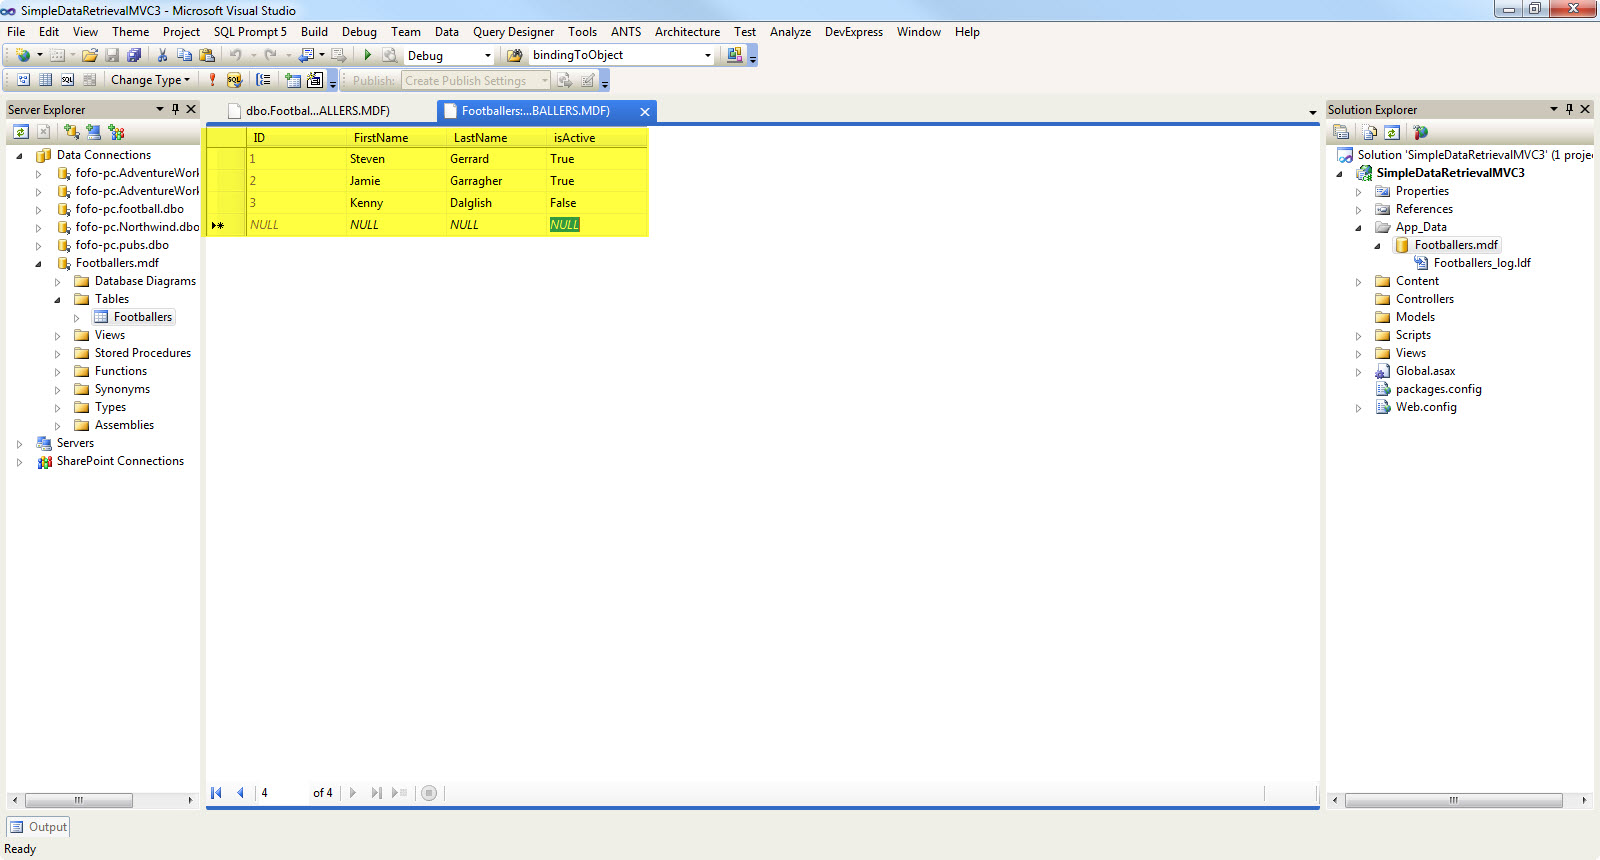Select Web.config in Solution Explorer
This screenshot has width=1600, height=860.
[1426, 407]
